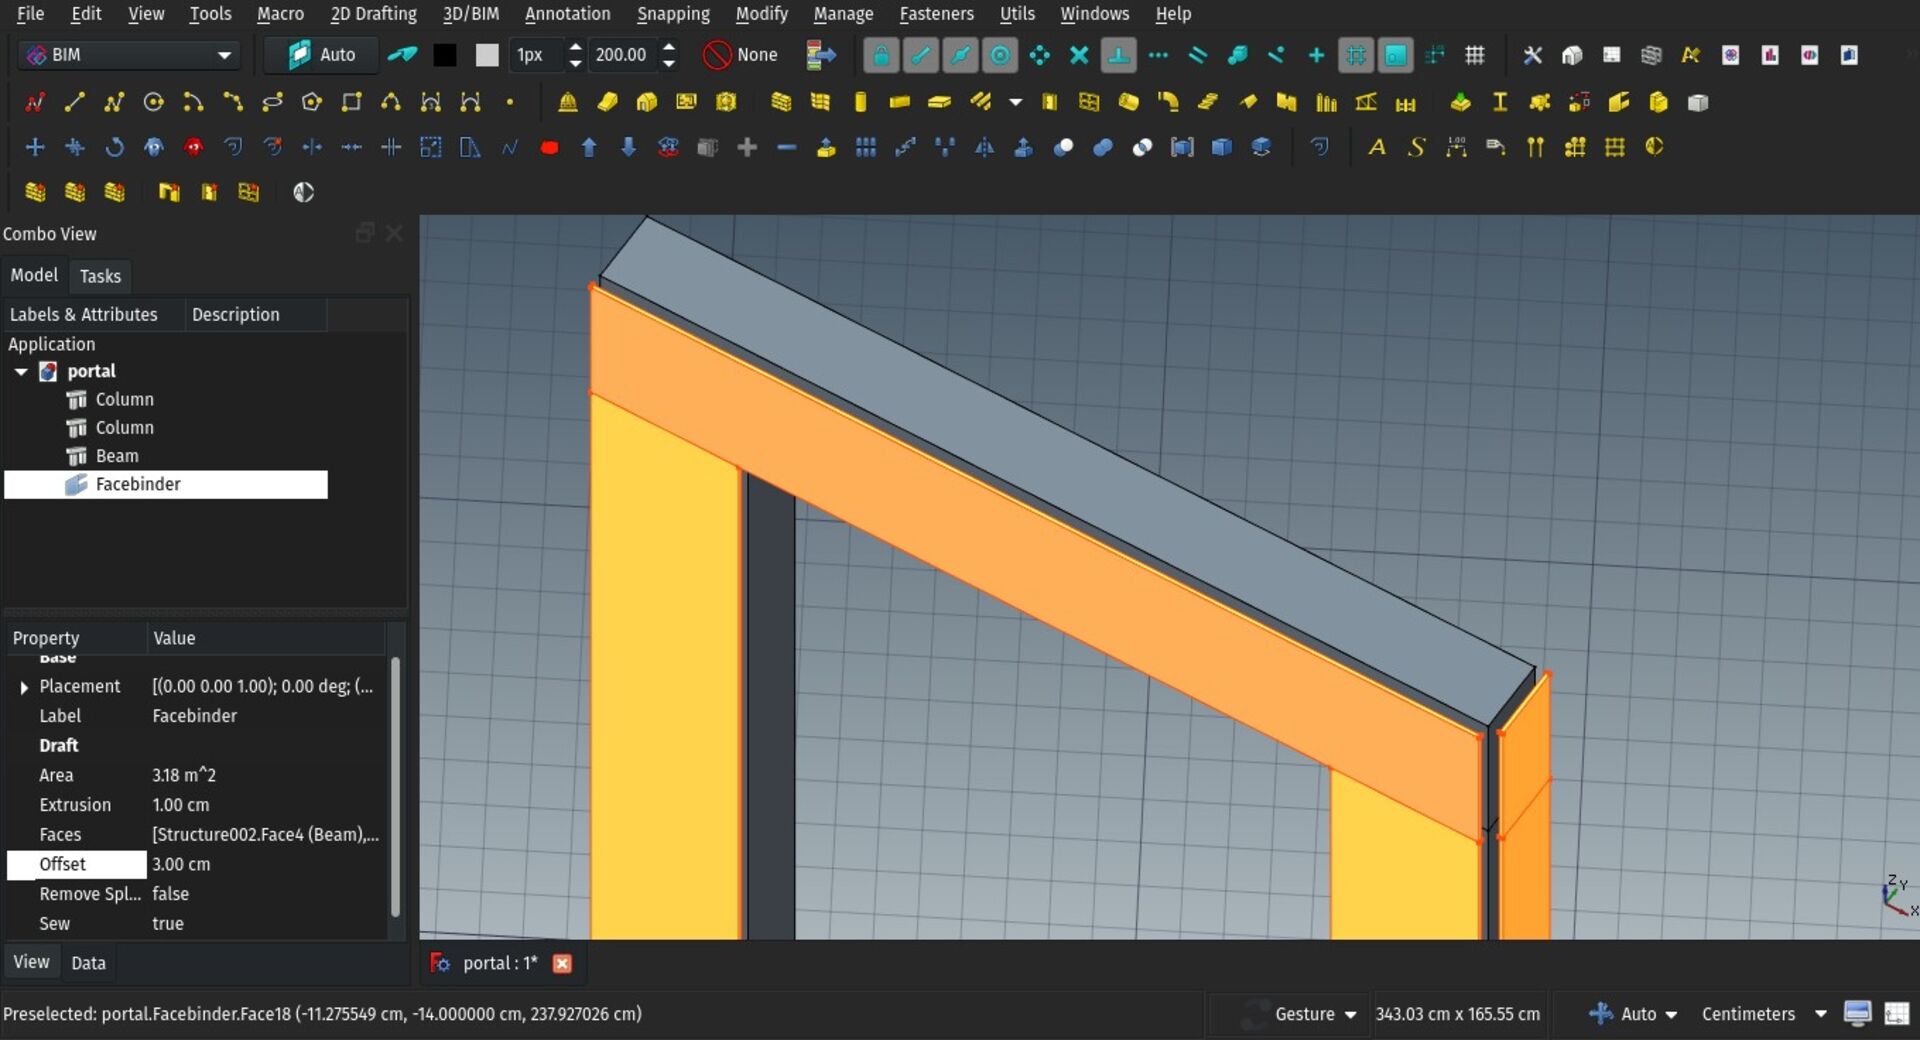This screenshot has height=1040, width=1920.
Task: Expand the Placement property row
Action: click(x=24, y=687)
